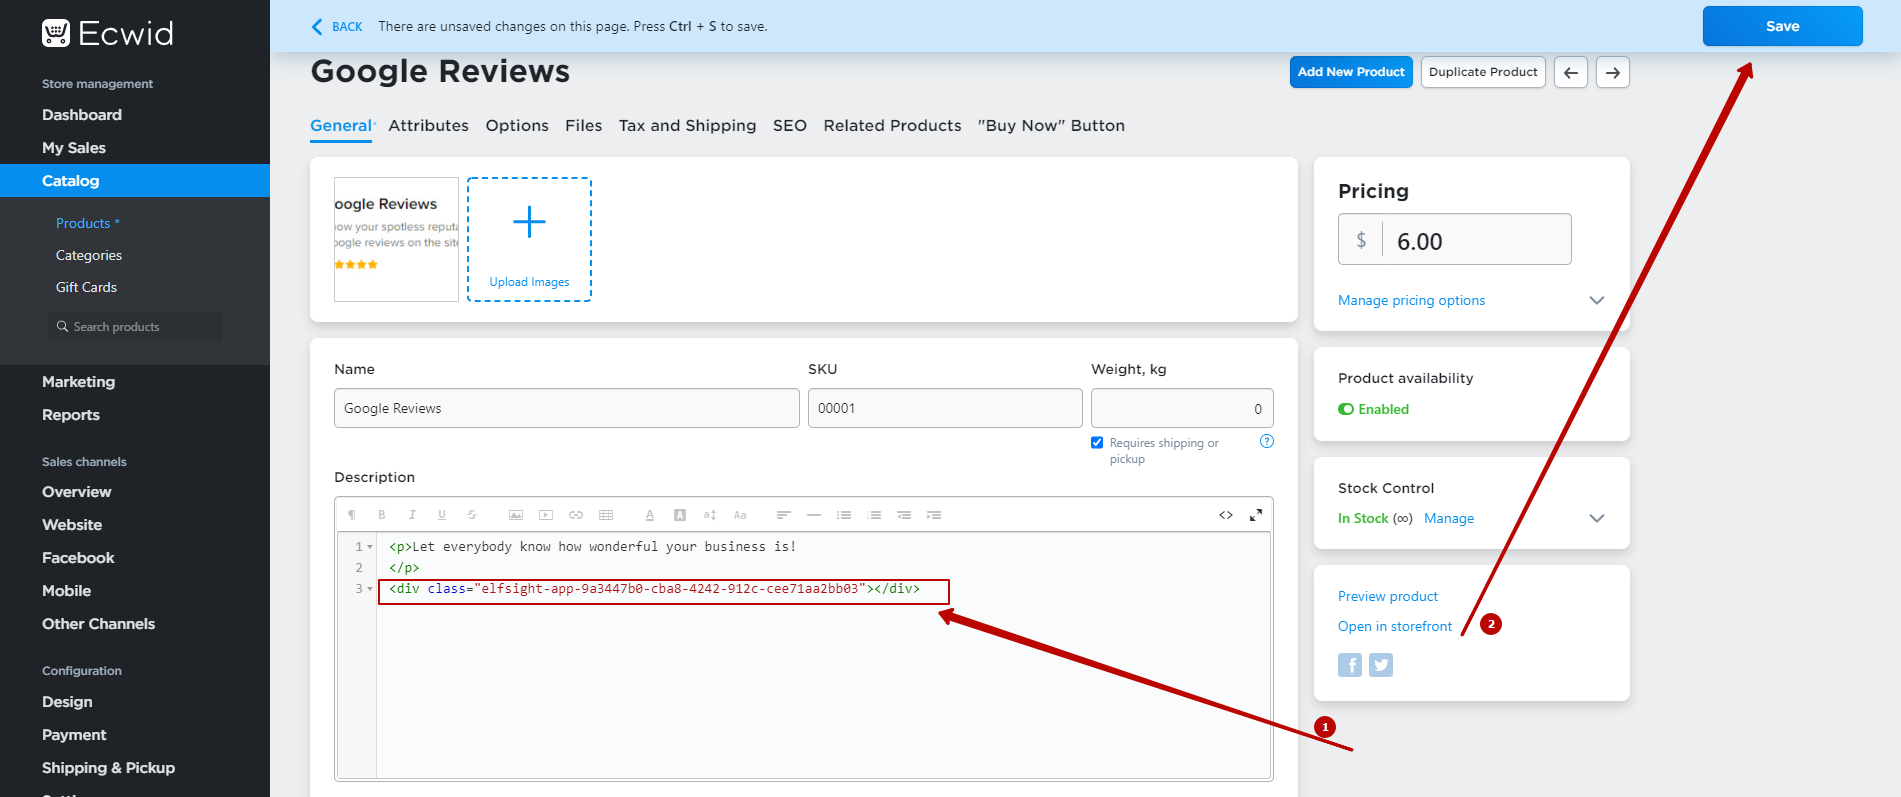Screen dimensions: 1901x797
Task: Click Open in storefront link
Action: coord(1395,626)
